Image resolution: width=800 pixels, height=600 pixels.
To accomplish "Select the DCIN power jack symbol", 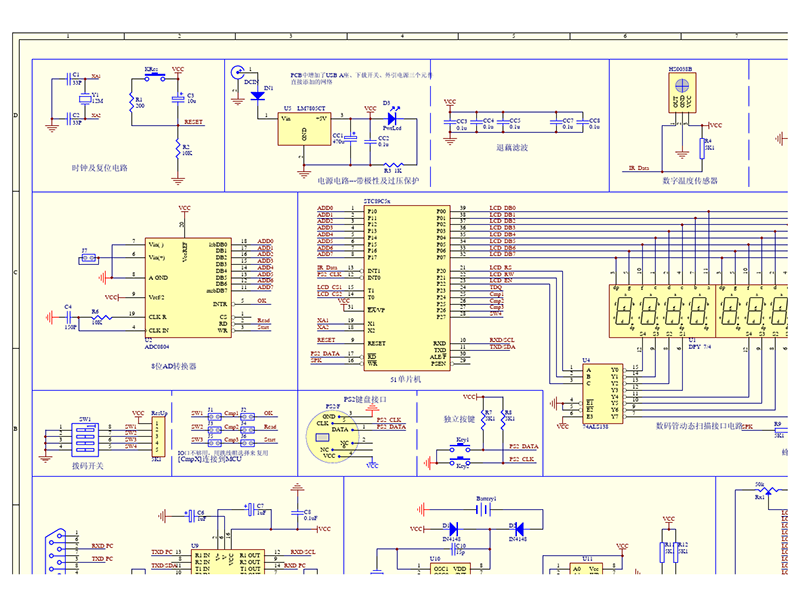I will coord(237,72).
